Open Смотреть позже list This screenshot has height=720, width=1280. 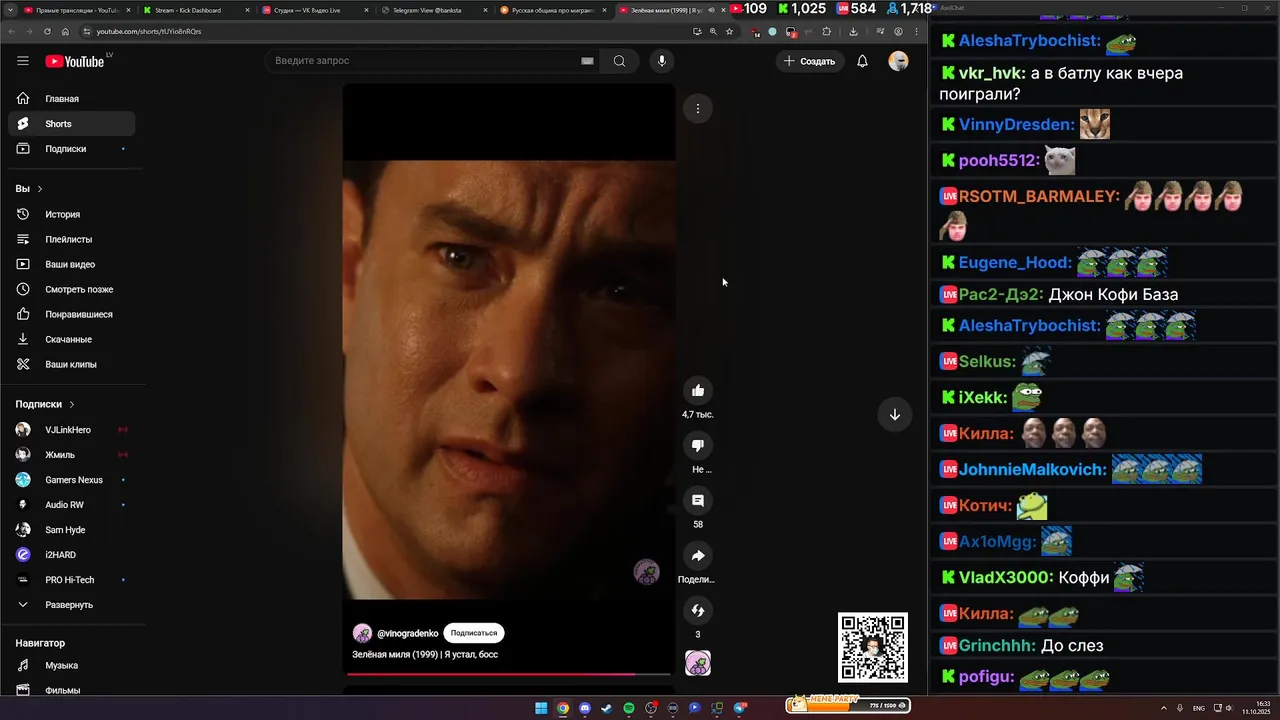(x=71, y=289)
